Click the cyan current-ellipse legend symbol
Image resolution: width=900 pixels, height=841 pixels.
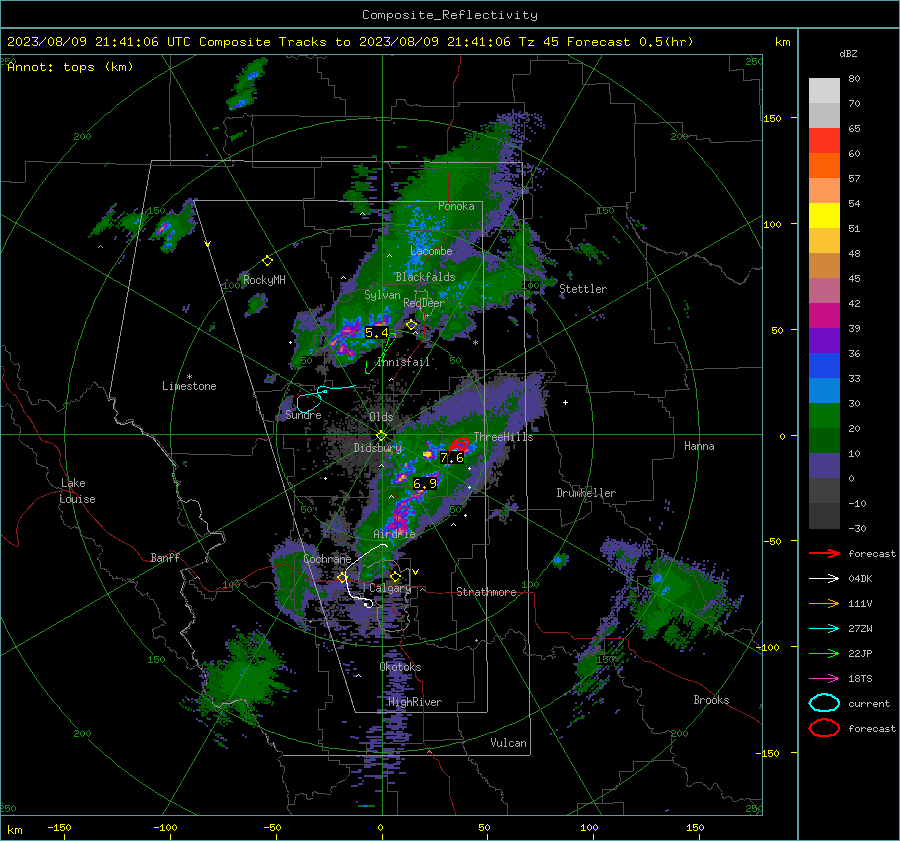(824, 703)
